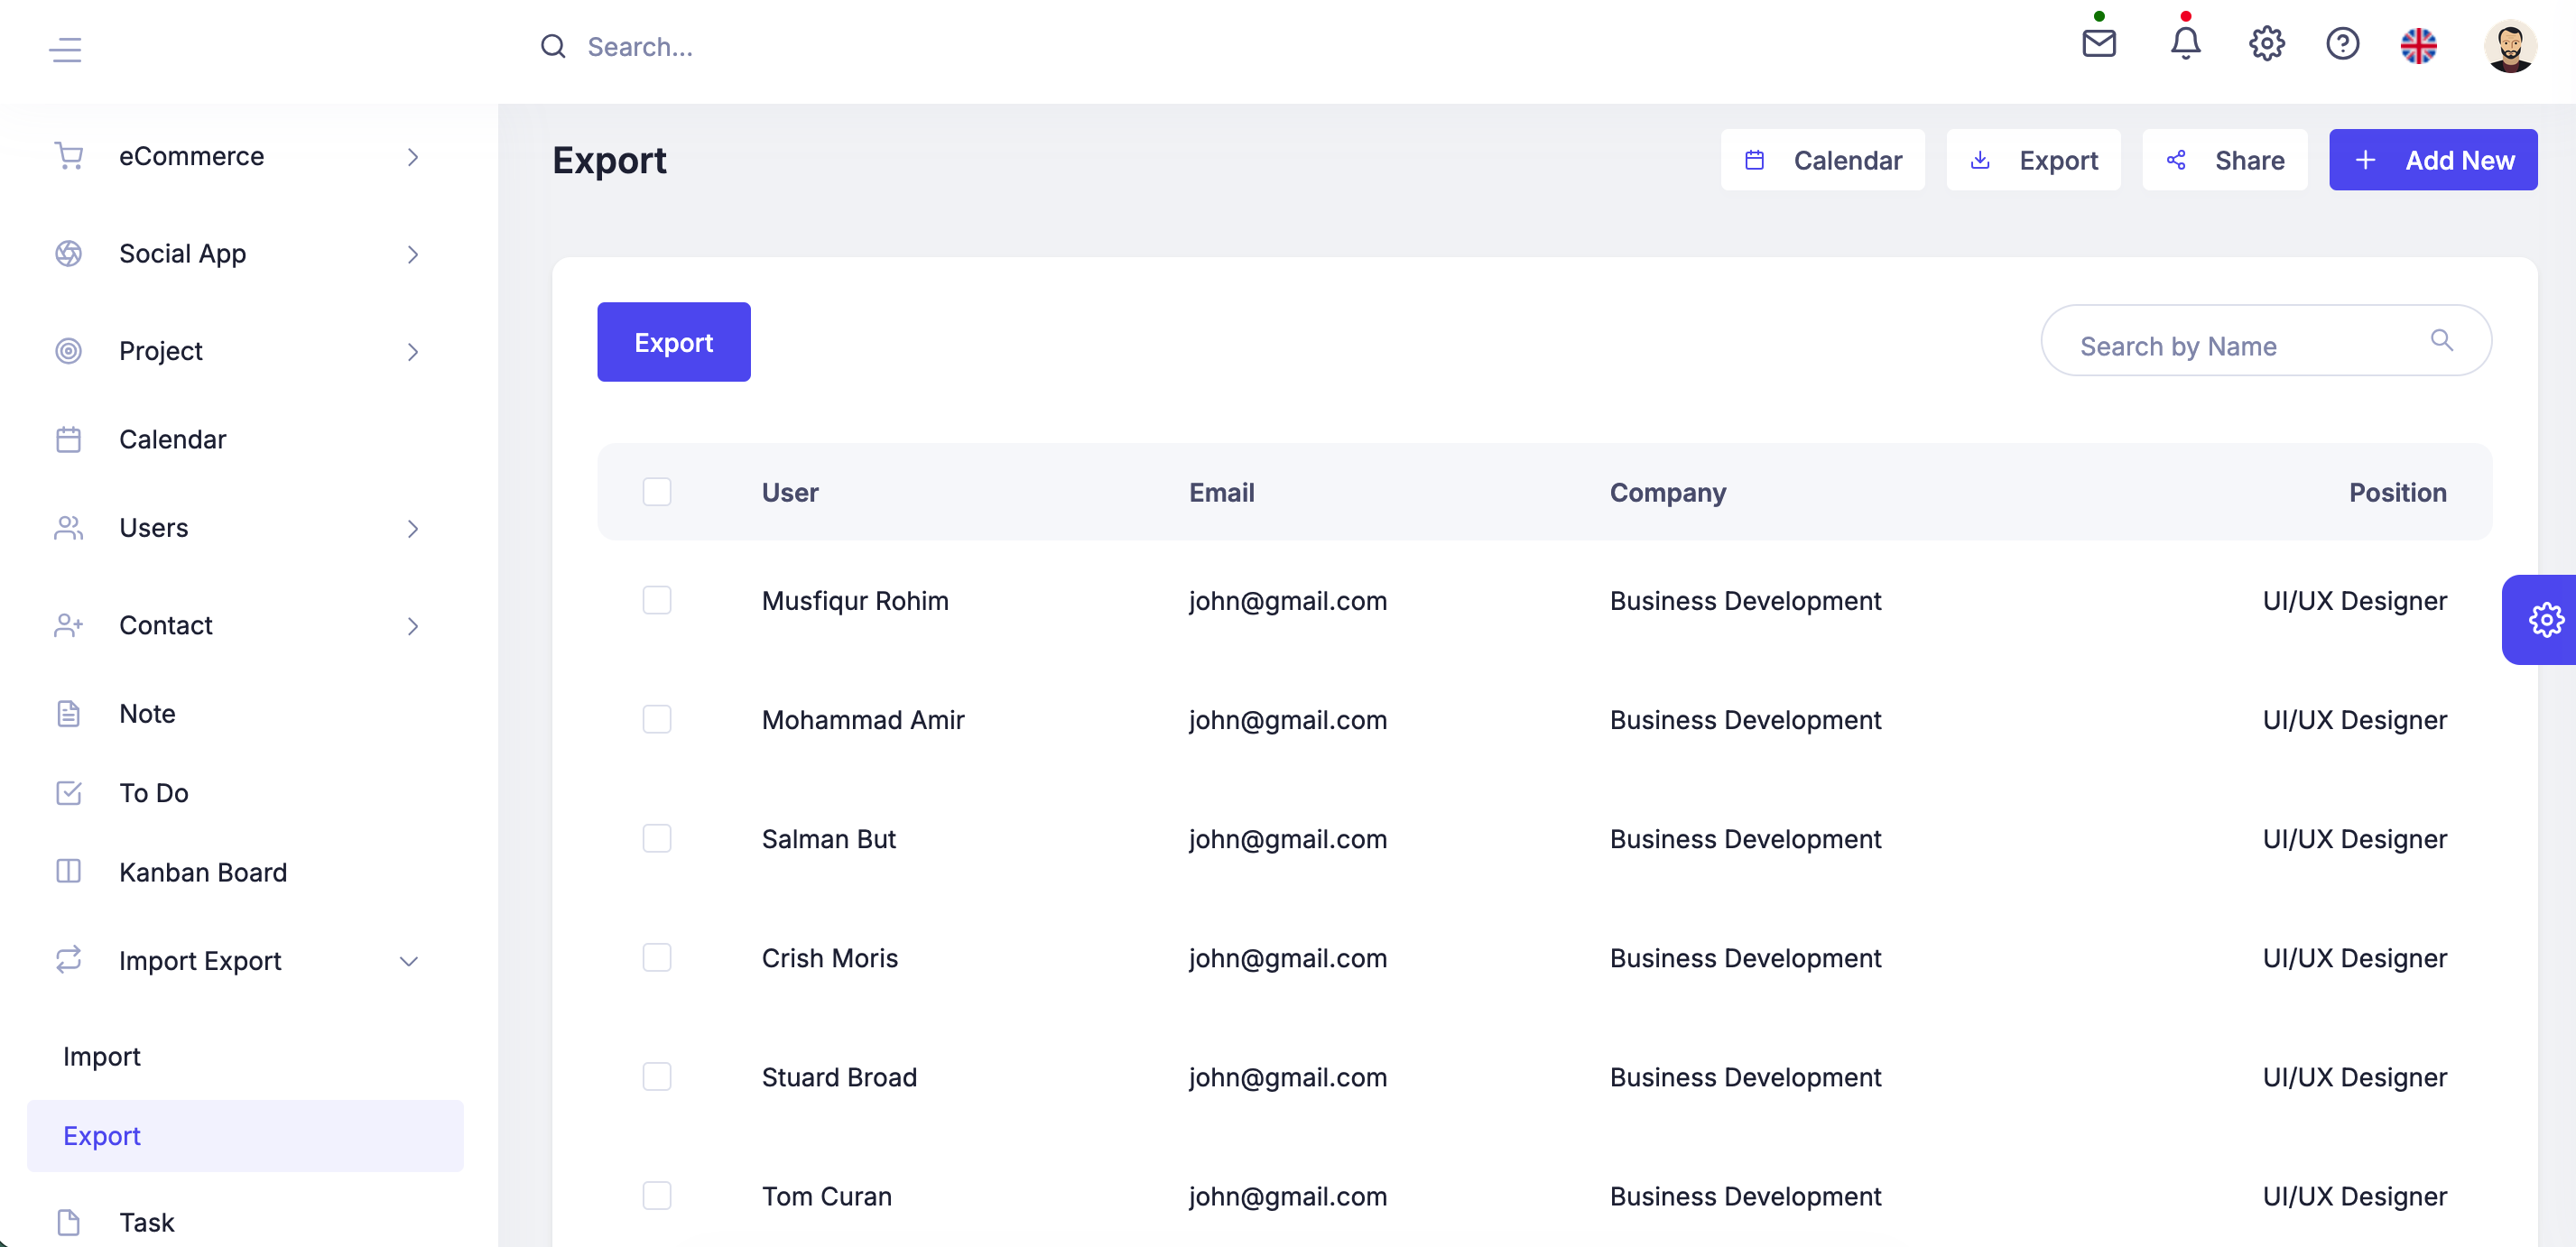Open the help question mark icon

point(2342,44)
